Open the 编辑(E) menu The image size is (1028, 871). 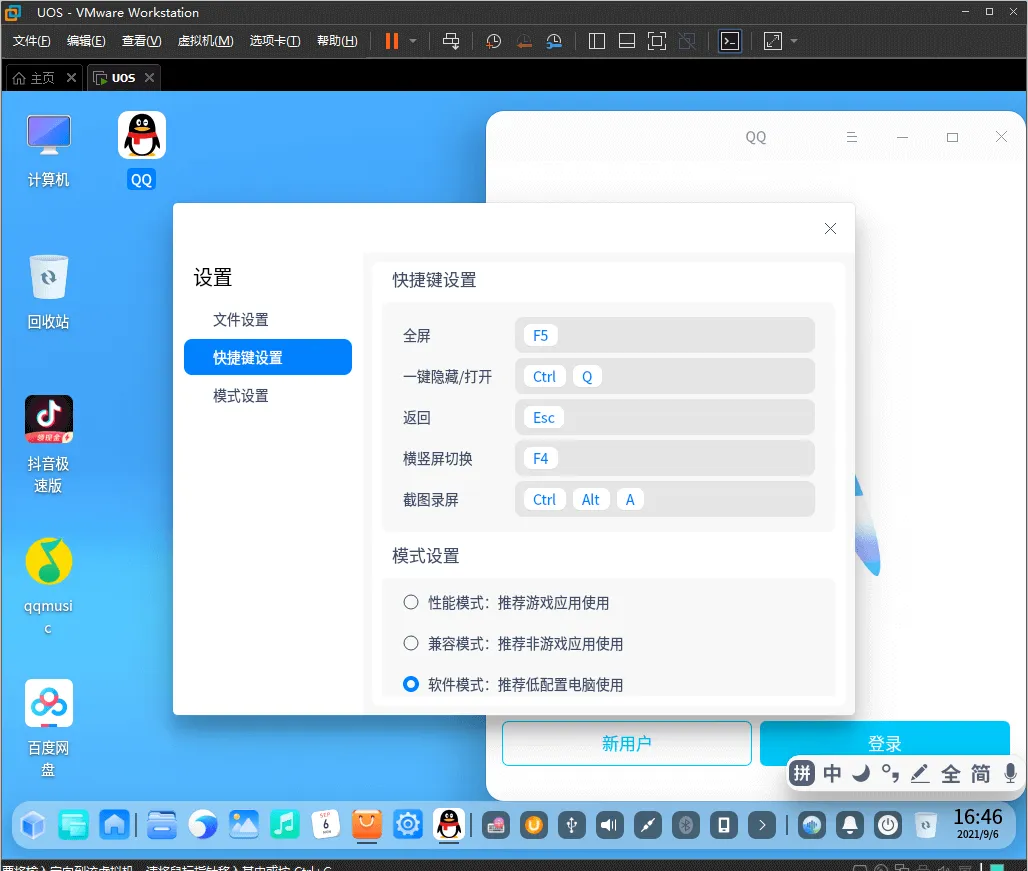[x=86, y=41]
